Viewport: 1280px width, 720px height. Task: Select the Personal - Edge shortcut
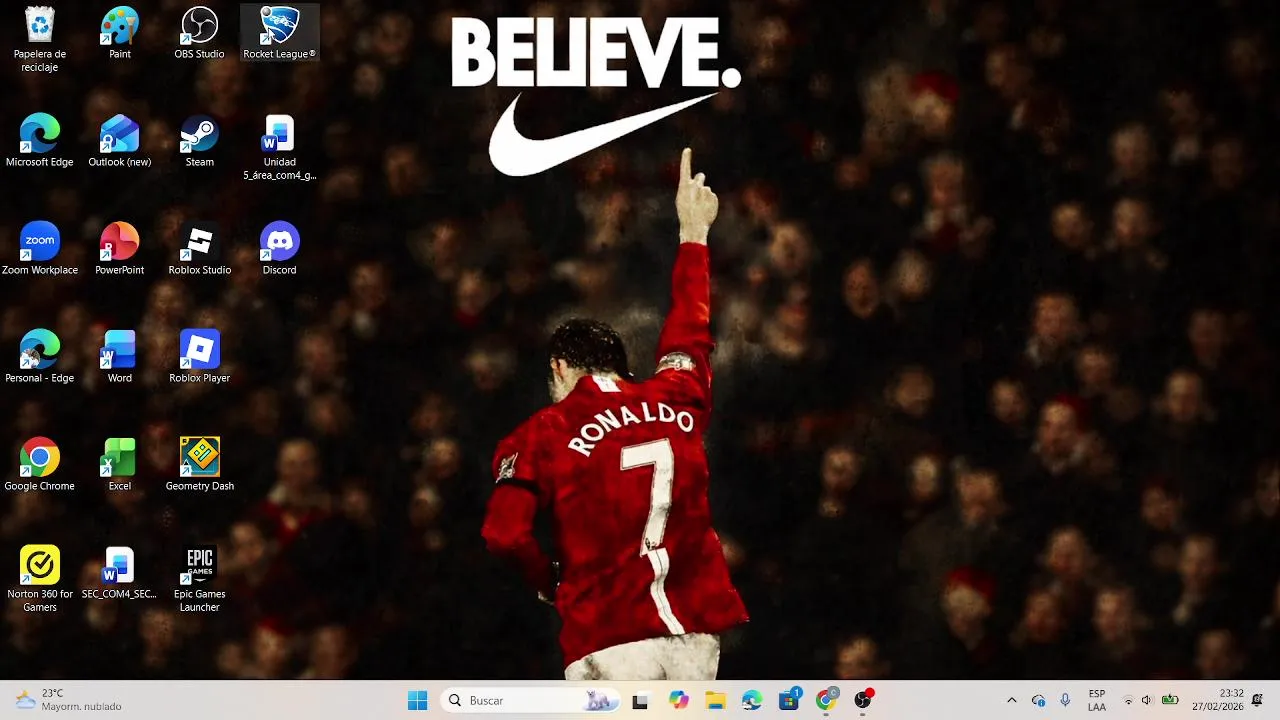tap(40, 357)
